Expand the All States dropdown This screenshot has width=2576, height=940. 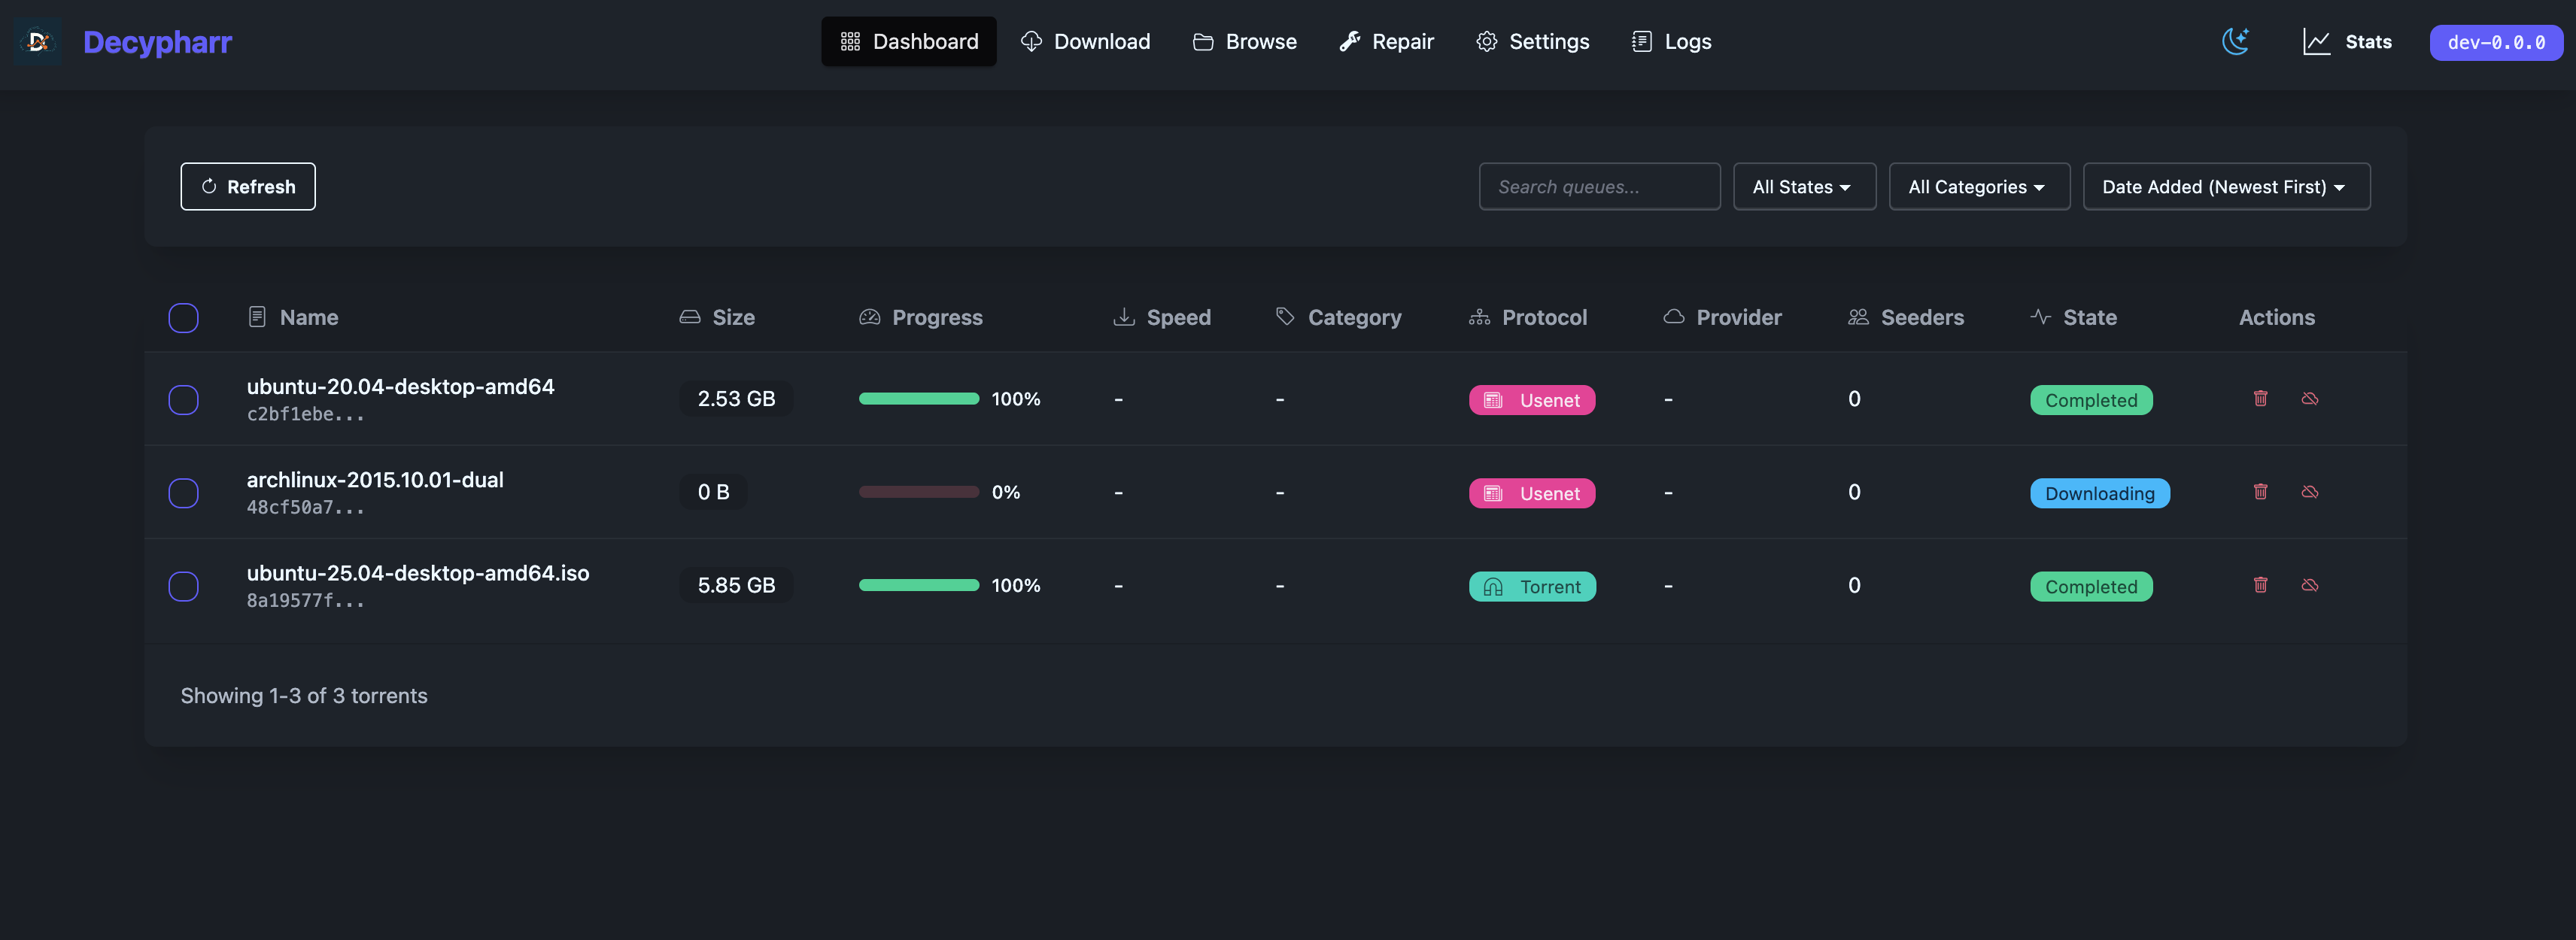pos(1804,187)
